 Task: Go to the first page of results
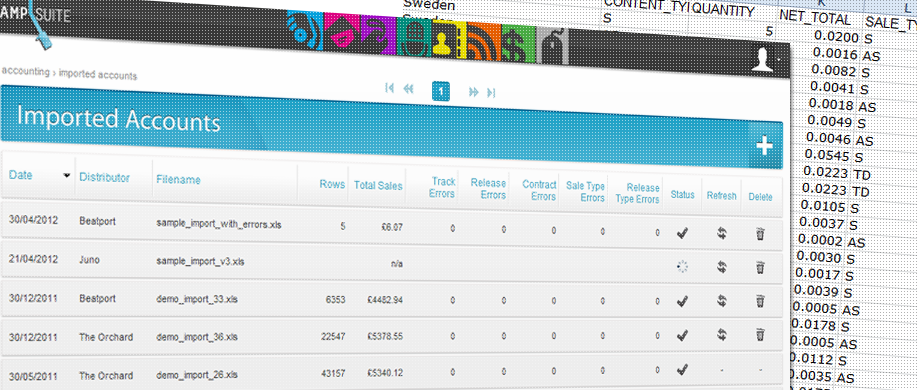click(x=389, y=88)
